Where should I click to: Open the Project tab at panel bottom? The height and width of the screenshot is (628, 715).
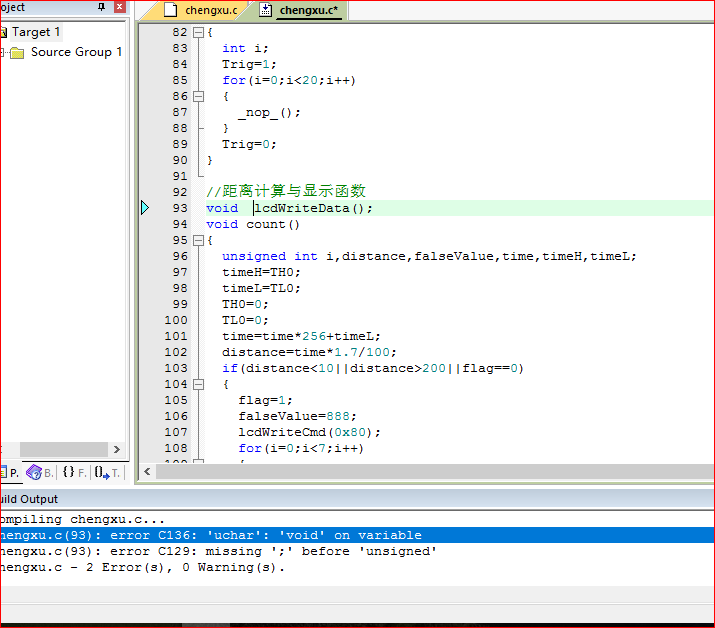(10, 472)
